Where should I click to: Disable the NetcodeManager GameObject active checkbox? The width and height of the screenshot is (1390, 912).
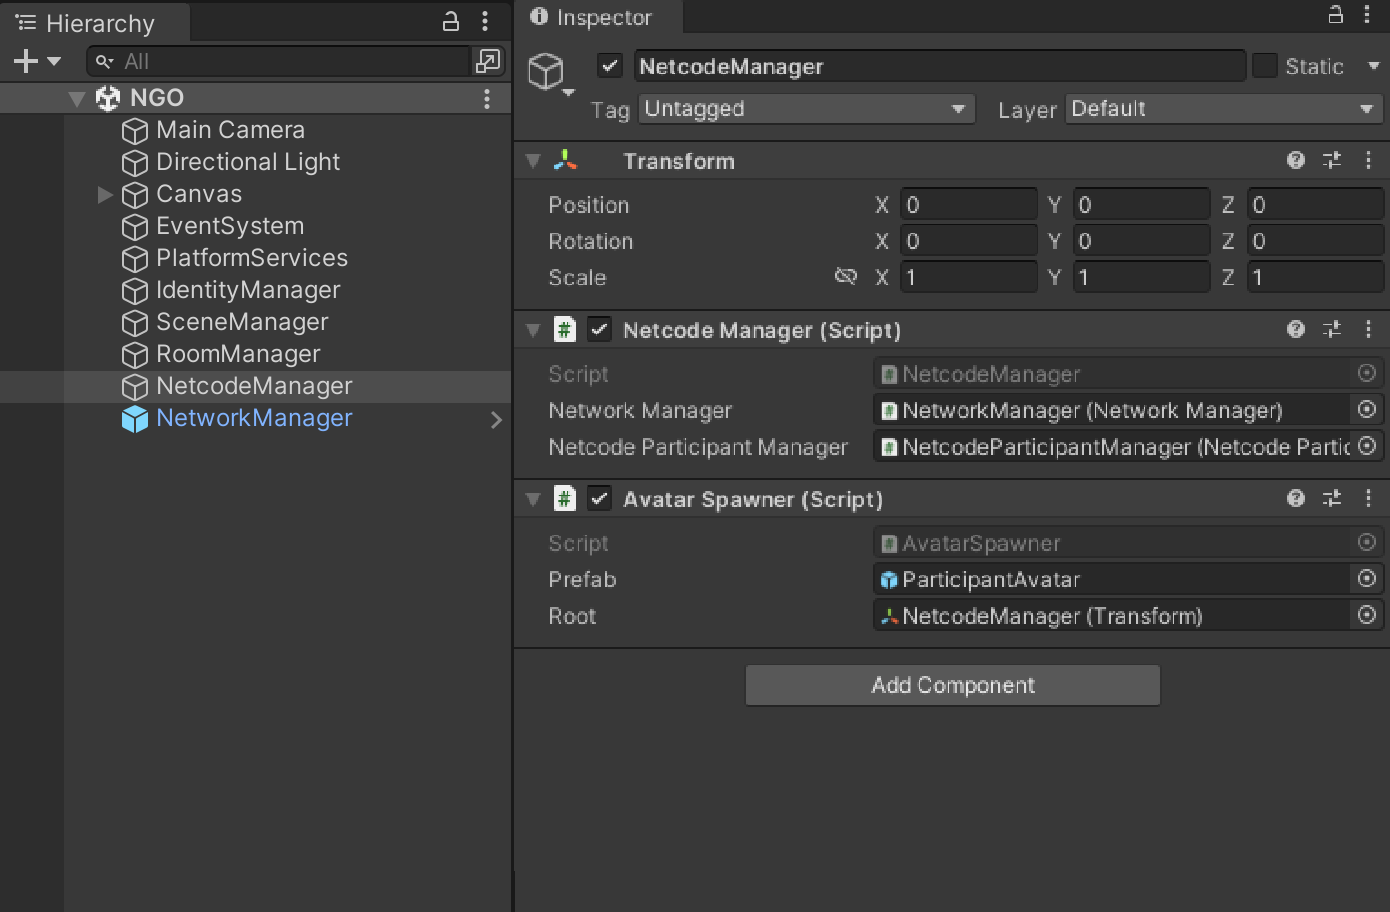(x=610, y=66)
